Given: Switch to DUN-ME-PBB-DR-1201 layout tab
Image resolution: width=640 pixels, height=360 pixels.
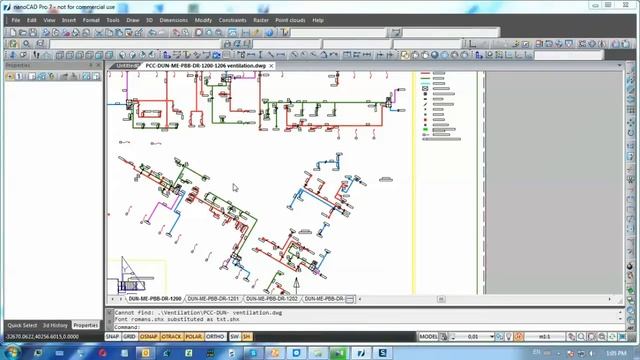Looking at the screenshot, I should point(213,299).
